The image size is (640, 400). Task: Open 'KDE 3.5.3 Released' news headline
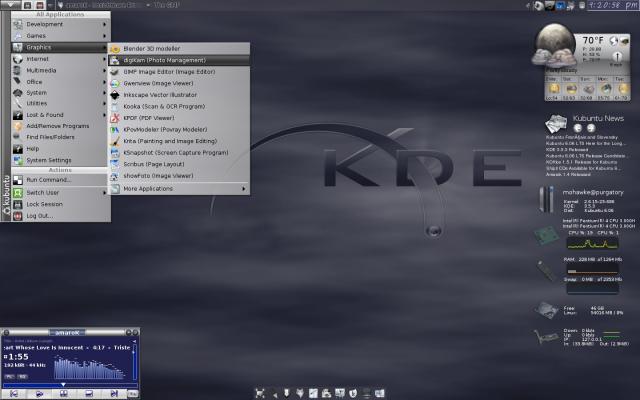(567, 150)
